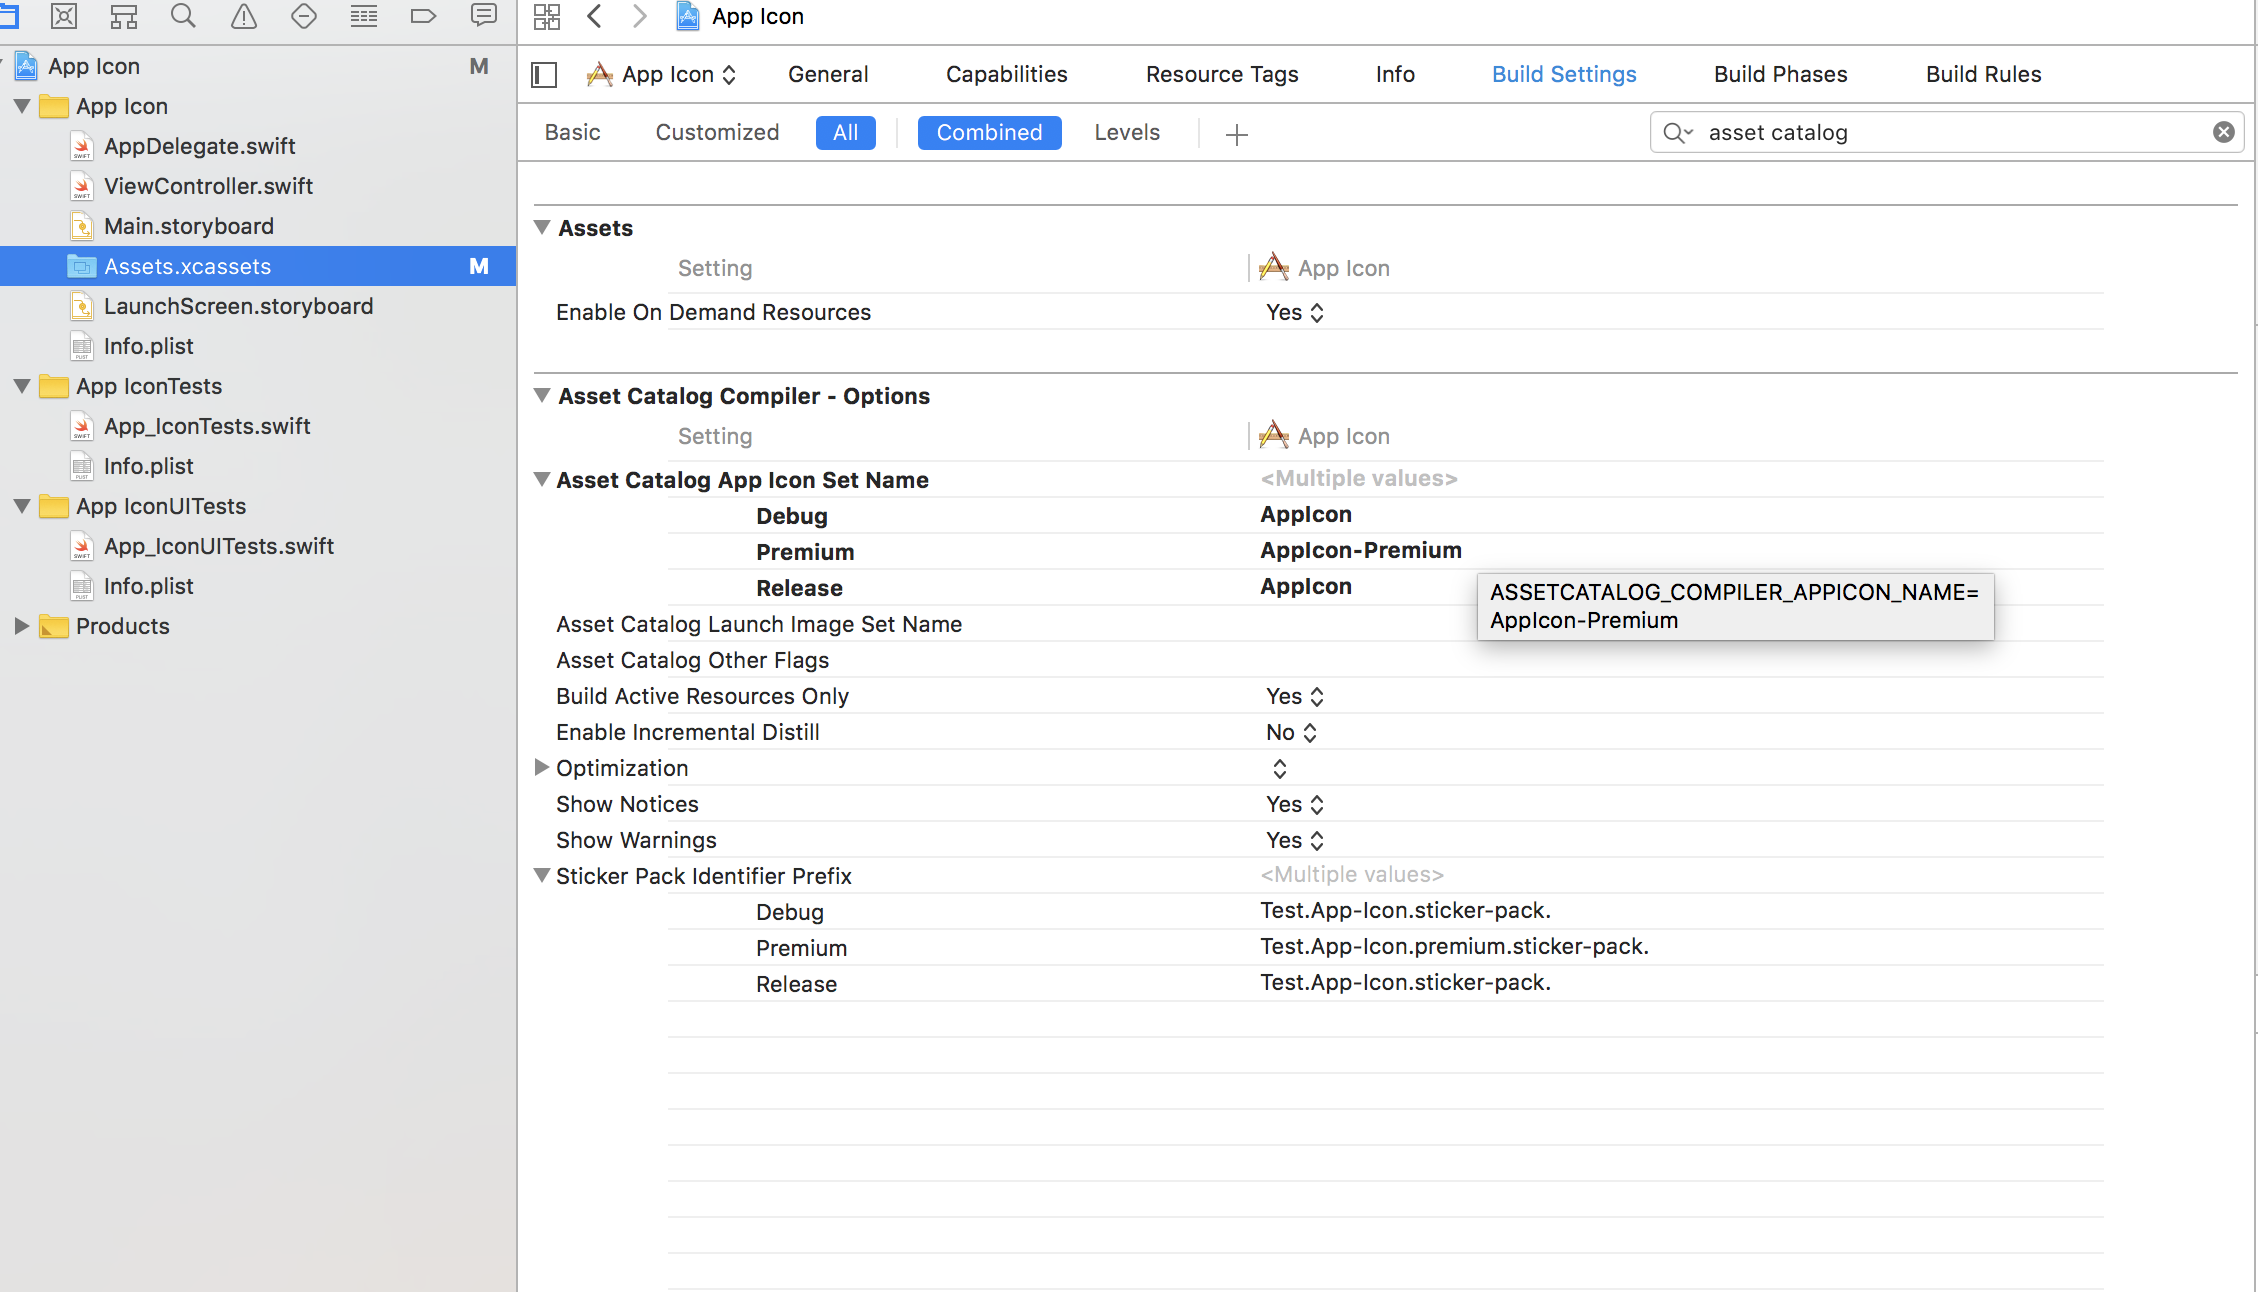Click the go back arrow

tap(595, 16)
